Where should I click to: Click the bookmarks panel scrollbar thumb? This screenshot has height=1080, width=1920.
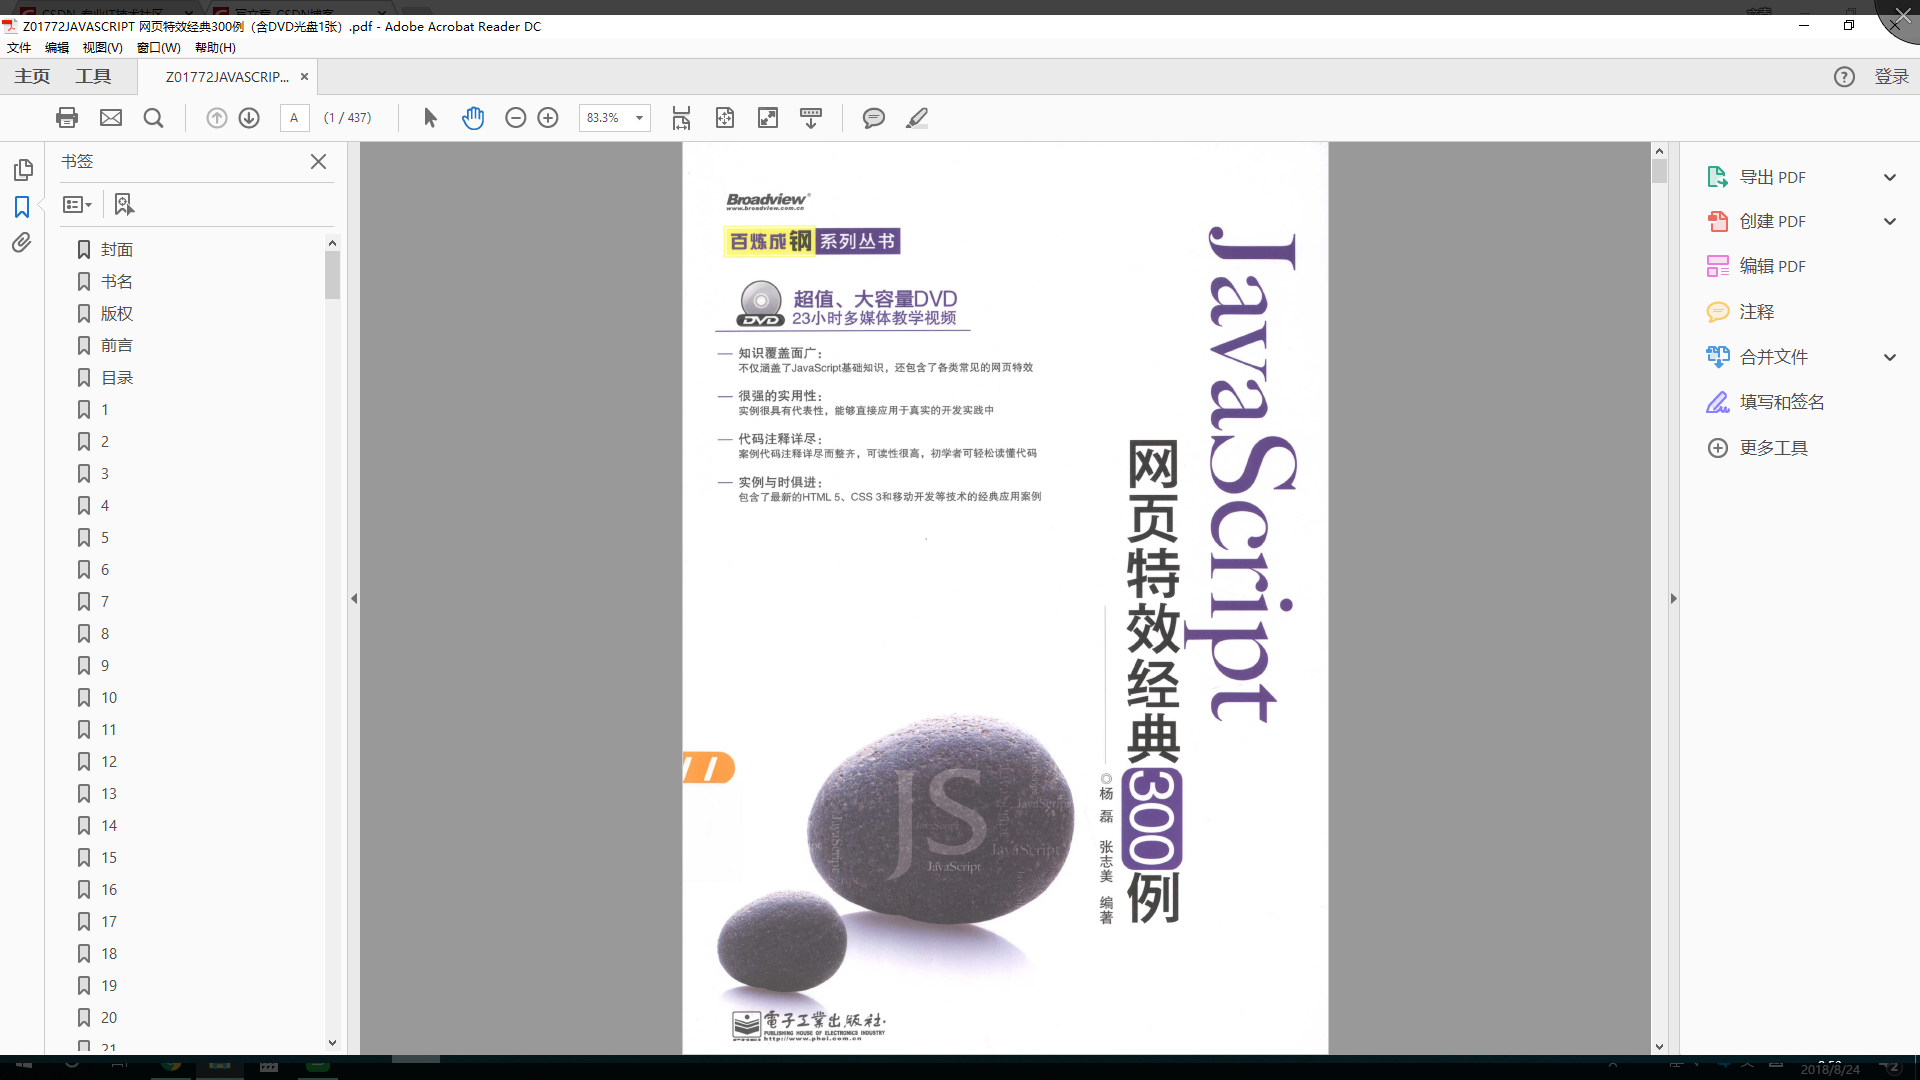(332, 275)
